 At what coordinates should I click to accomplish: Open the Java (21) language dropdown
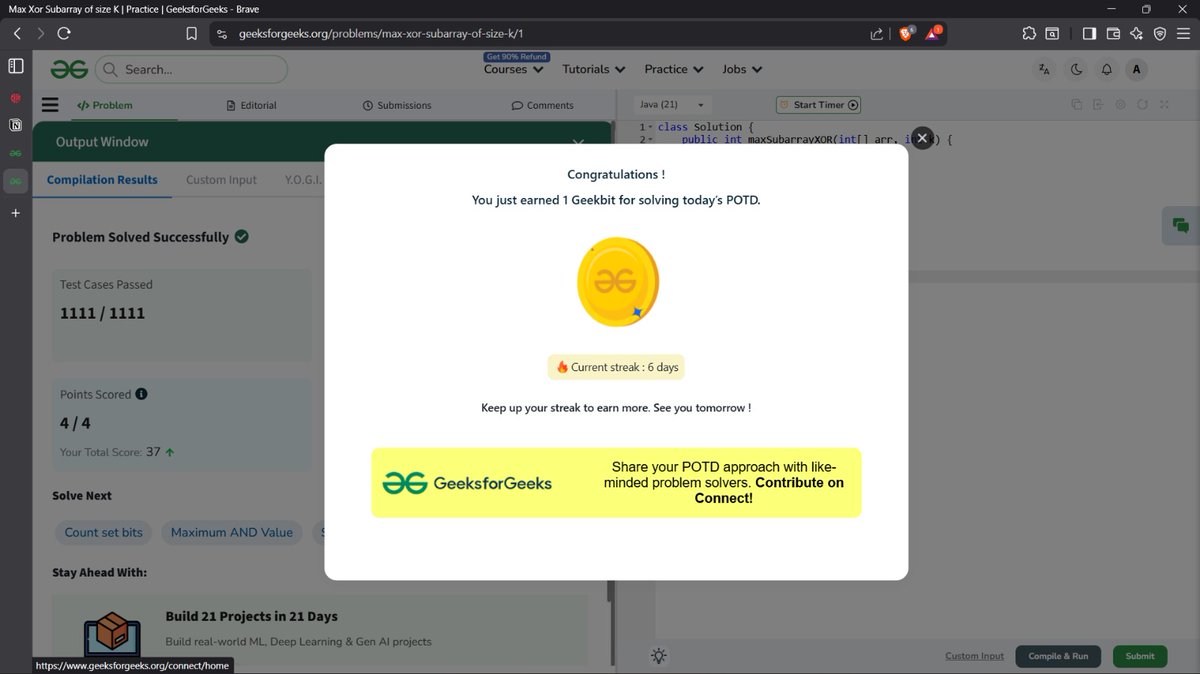tap(672, 105)
